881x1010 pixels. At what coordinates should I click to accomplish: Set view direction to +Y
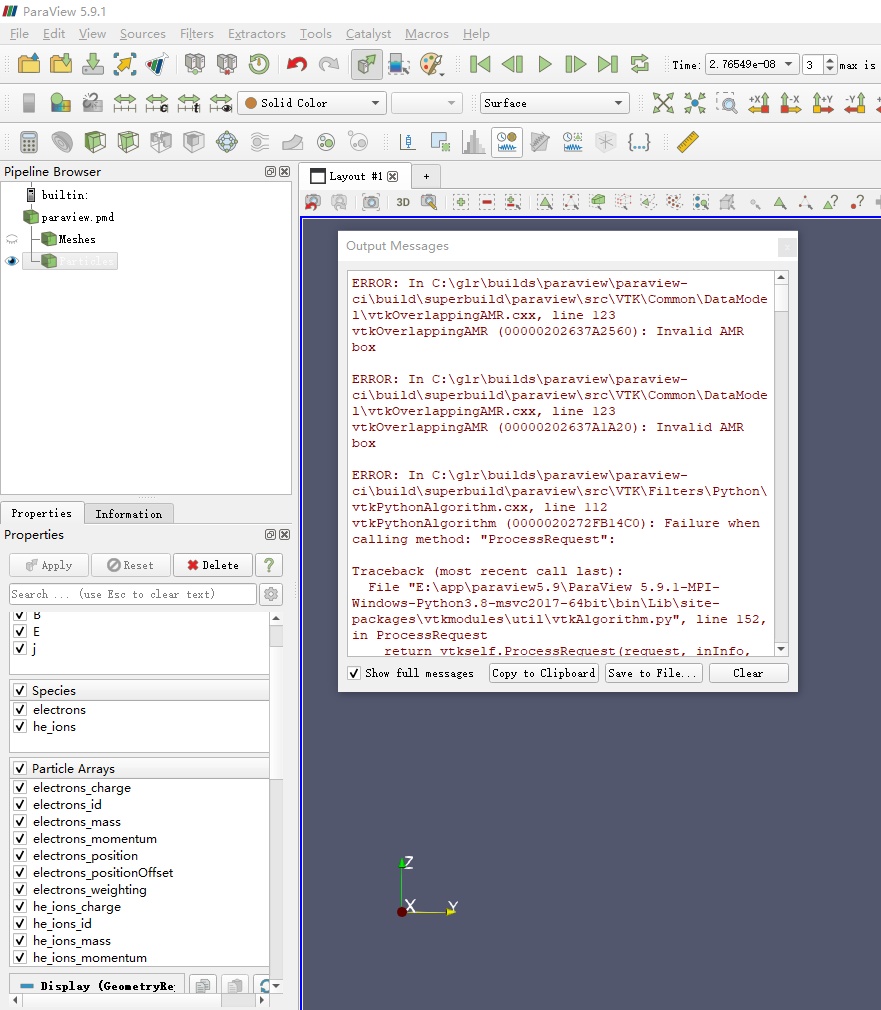pyautogui.click(x=822, y=103)
